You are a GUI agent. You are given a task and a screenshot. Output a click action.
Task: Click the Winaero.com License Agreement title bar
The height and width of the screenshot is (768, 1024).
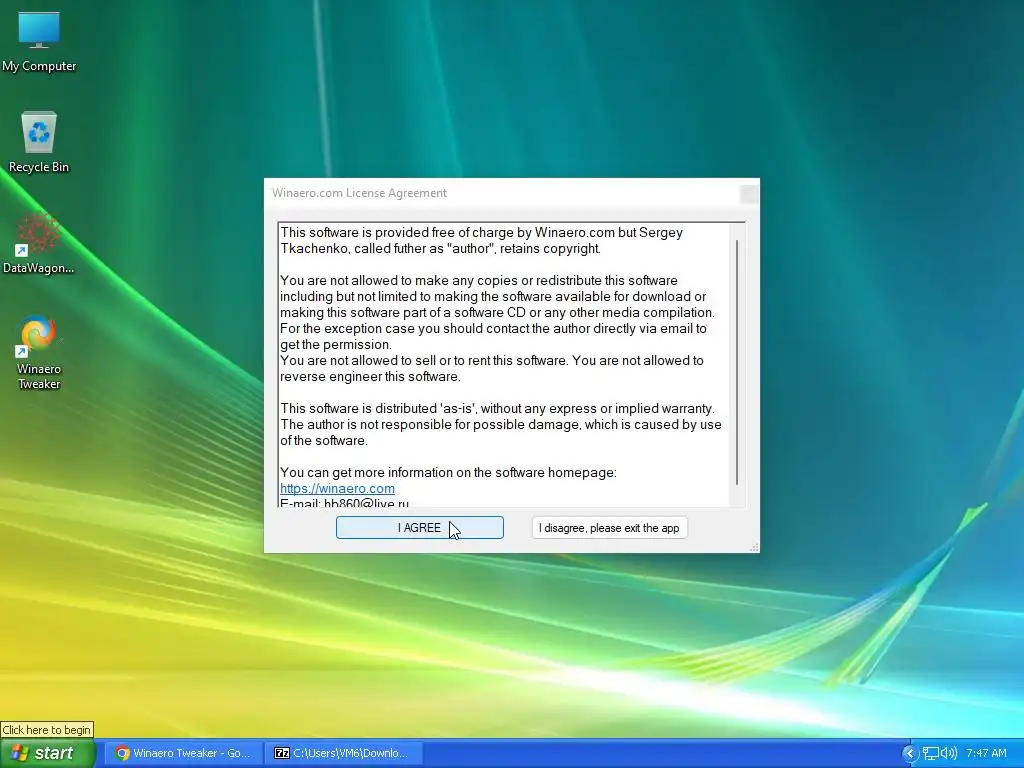(x=503, y=193)
